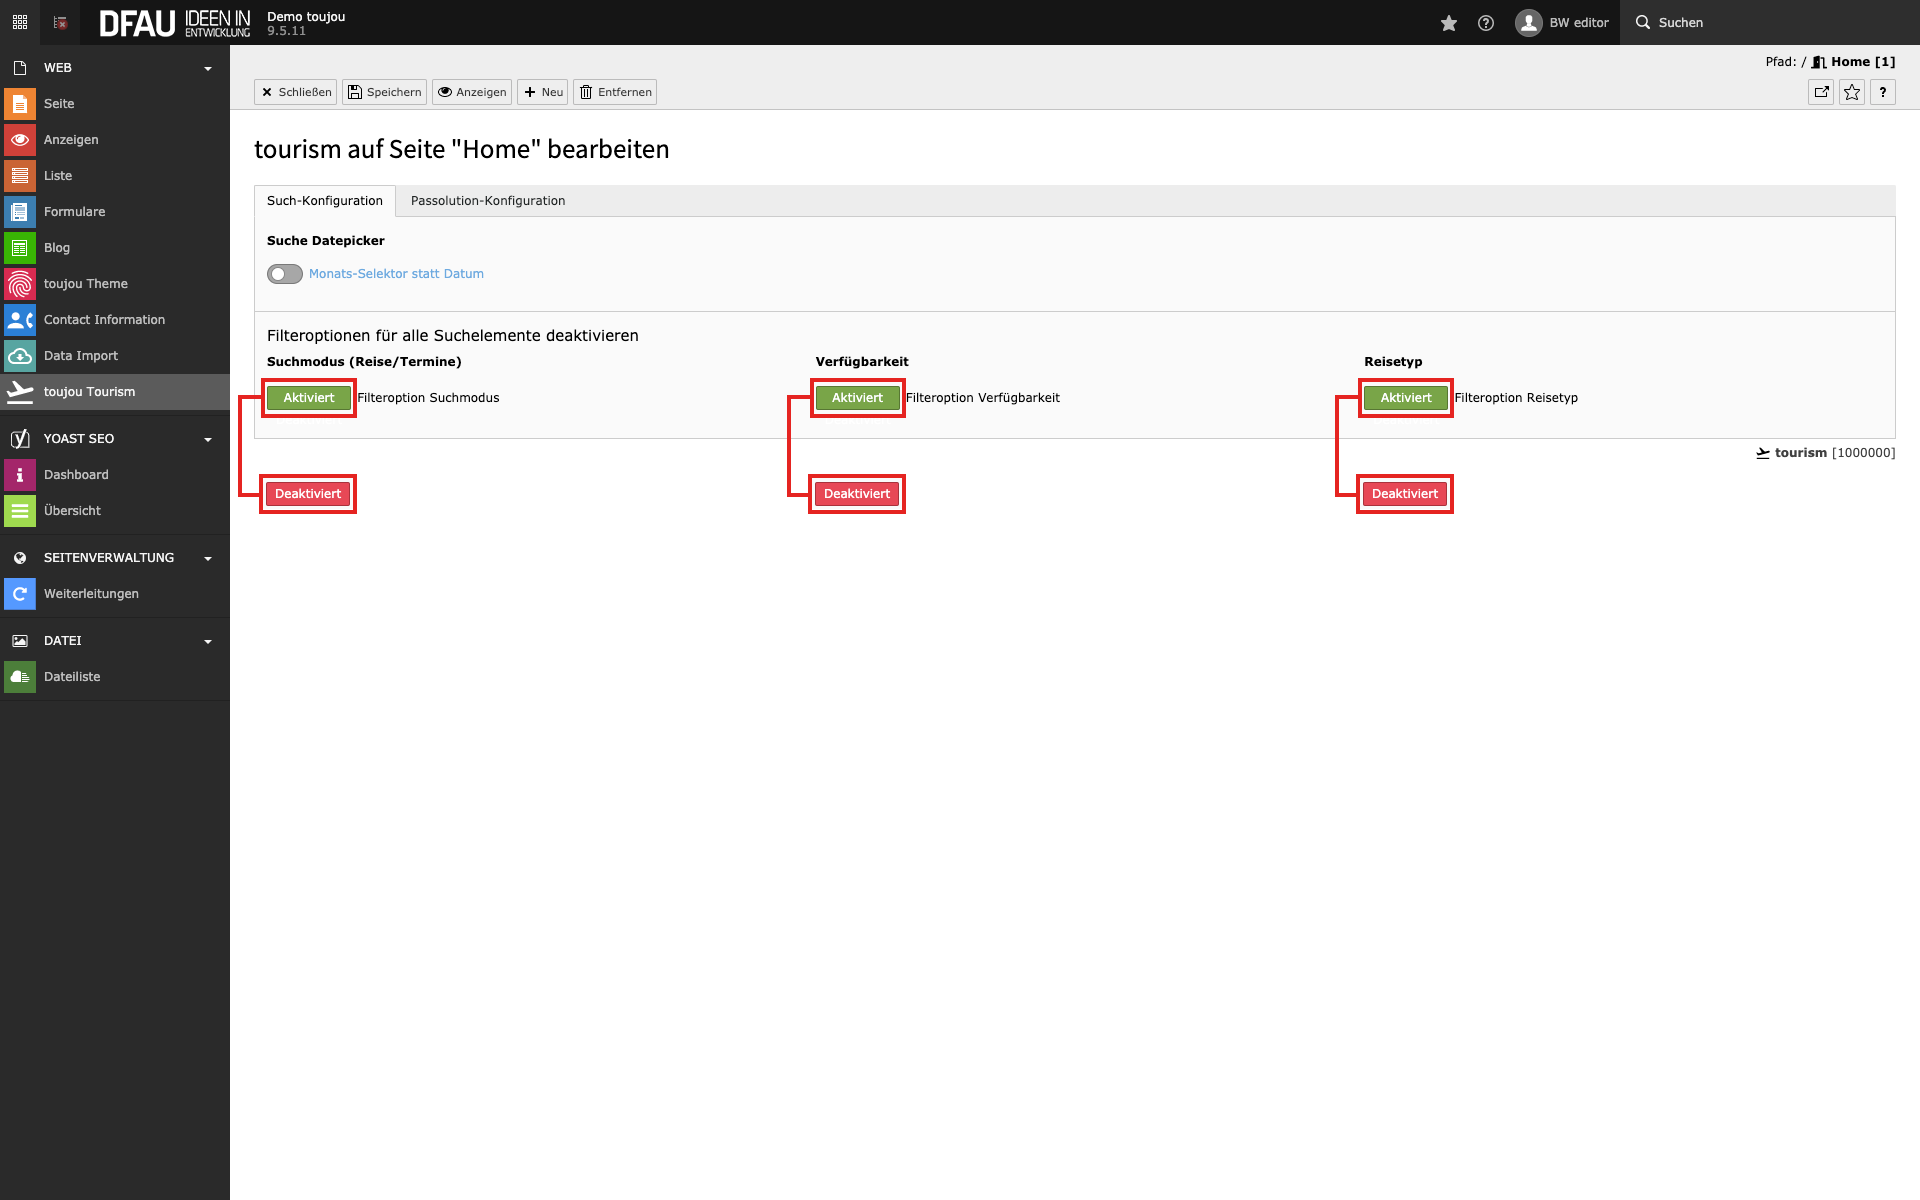The height and width of the screenshot is (1200, 1920).
Task: Open record in new window icon
Action: tap(1821, 92)
